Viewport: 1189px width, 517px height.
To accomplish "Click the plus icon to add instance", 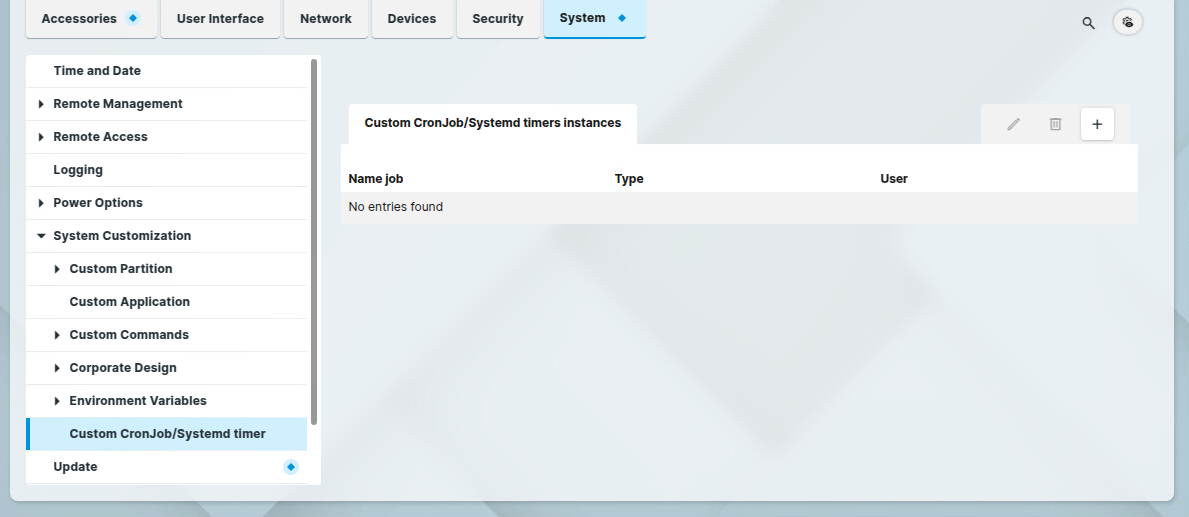I will (1097, 124).
